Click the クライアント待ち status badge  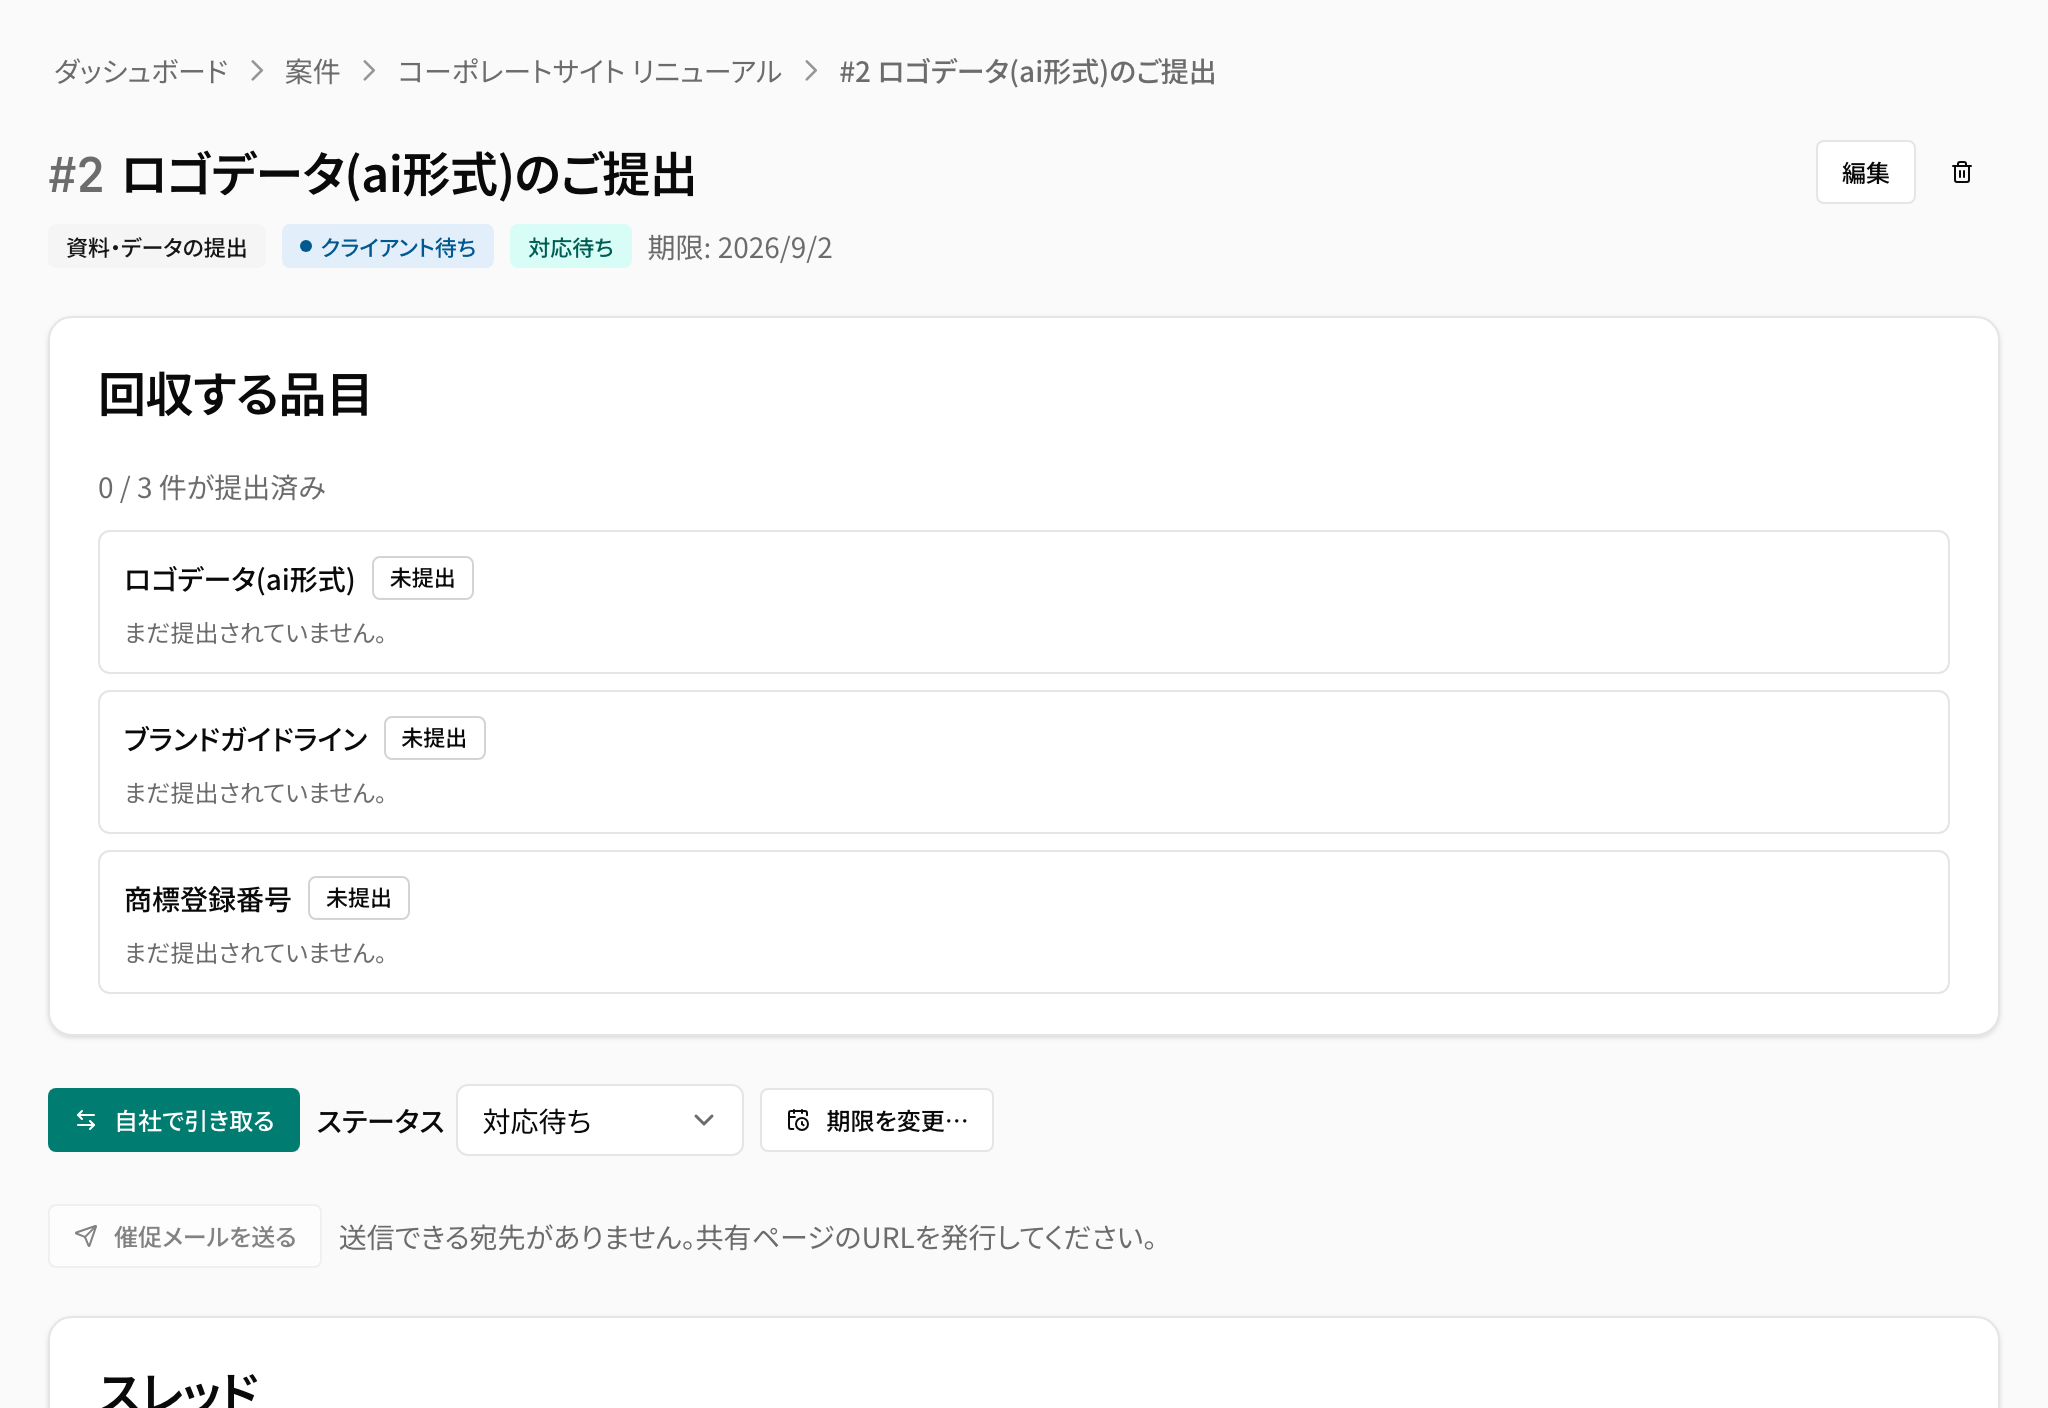pyautogui.click(x=388, y=247)
